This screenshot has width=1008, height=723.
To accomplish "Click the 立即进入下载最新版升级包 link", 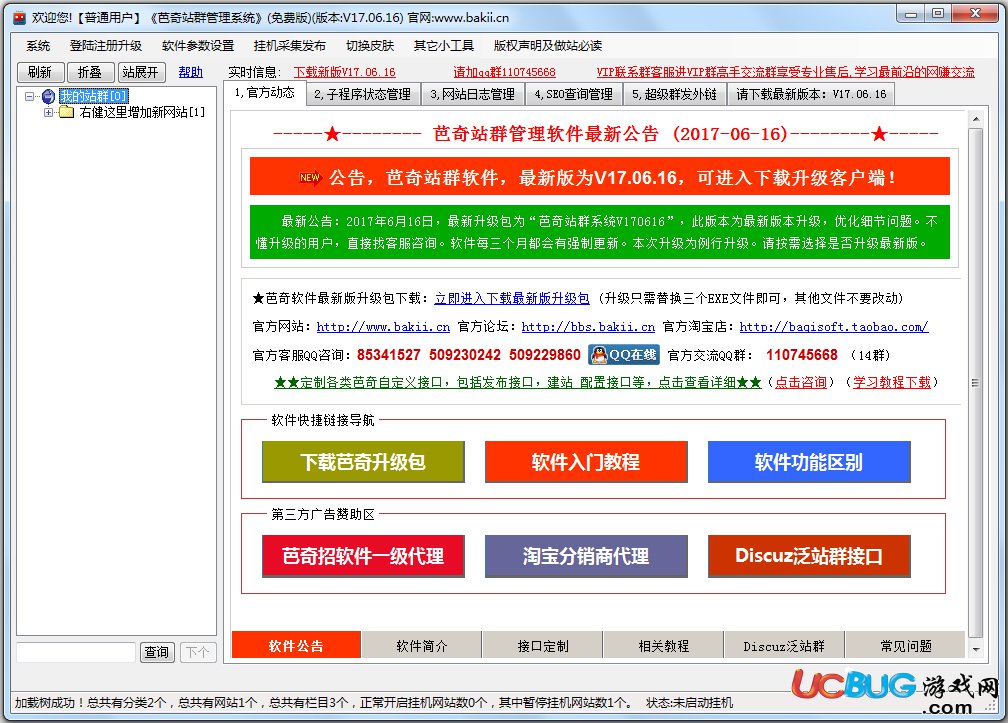I will pyautogui.click(x=512, y=298).
